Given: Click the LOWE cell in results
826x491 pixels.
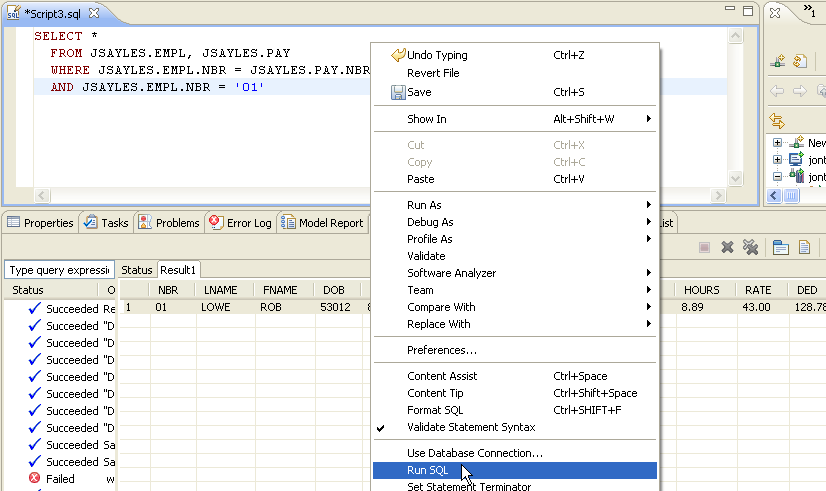Looking at the screenshot, I should click(215, 307).
